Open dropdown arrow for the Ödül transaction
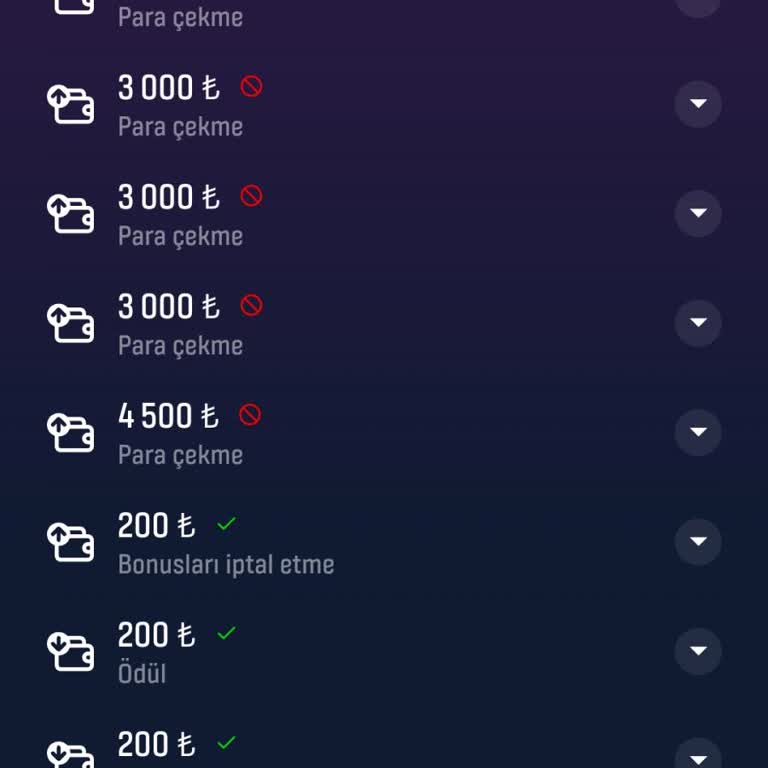Screen dimensions: 768x768 pyautogui.click(x=698, y=651)
